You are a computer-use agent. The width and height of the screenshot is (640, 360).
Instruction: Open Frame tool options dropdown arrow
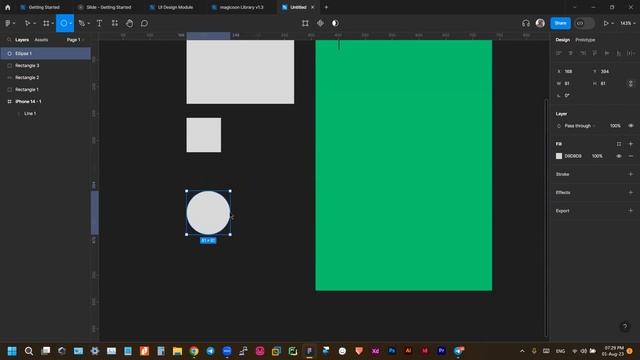(x=53, y=24)
